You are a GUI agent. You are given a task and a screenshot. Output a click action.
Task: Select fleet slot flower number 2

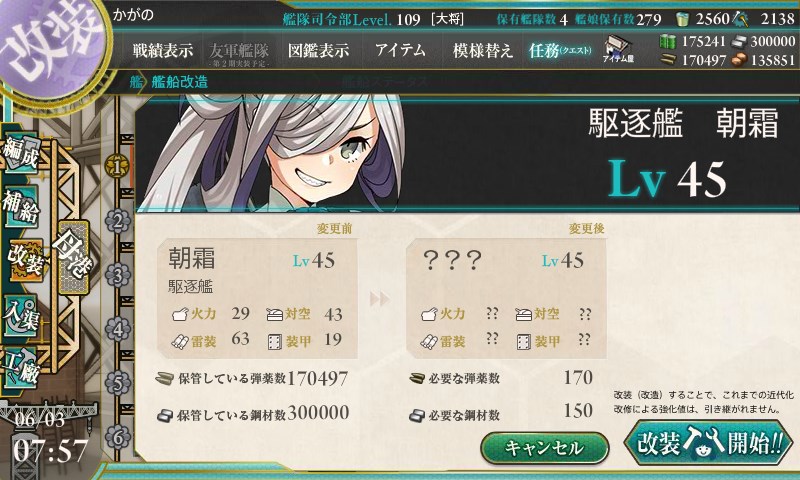[x=118, y=221]
